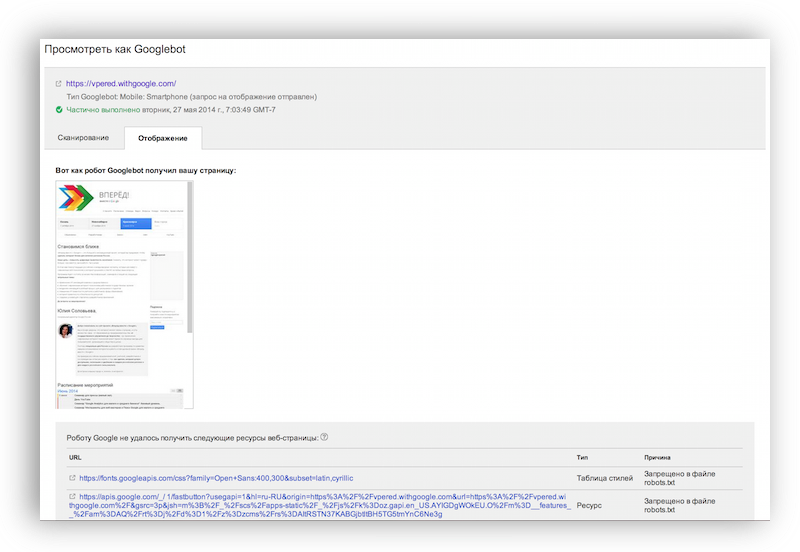Switch to the Сканирование tab
The width and height of the screenshot is (800, 552).
[x=83, y=138]
